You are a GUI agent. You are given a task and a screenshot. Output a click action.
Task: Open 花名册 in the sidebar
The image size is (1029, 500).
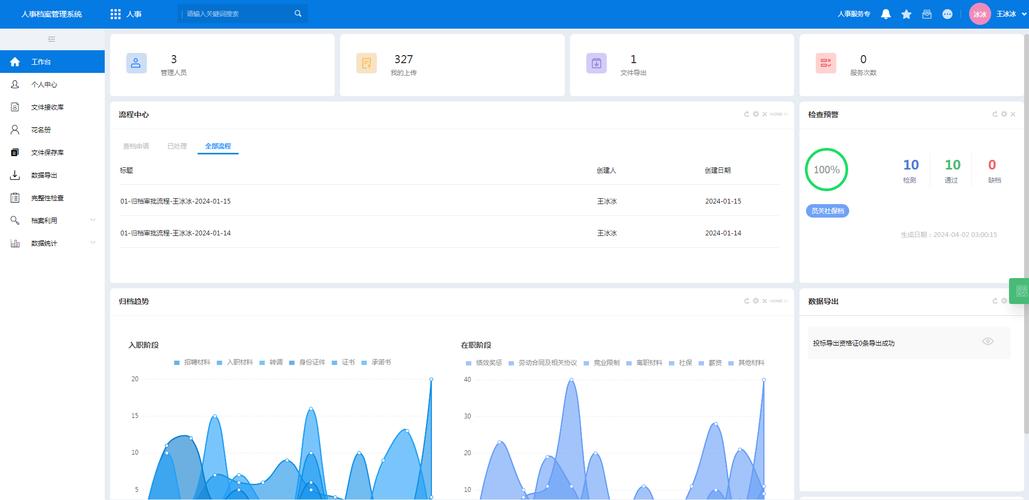41,129
